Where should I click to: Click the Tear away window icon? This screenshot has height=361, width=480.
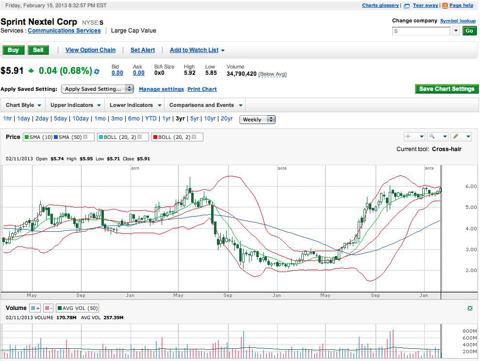407,6
